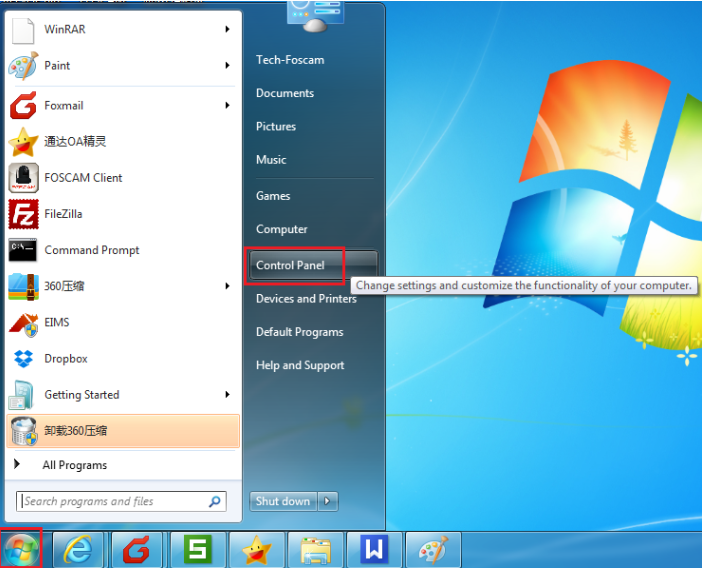Click the 卸载360压缩 recycle bin icon
The width and height of the screenshot is (702, 569).
coord(23,431)
